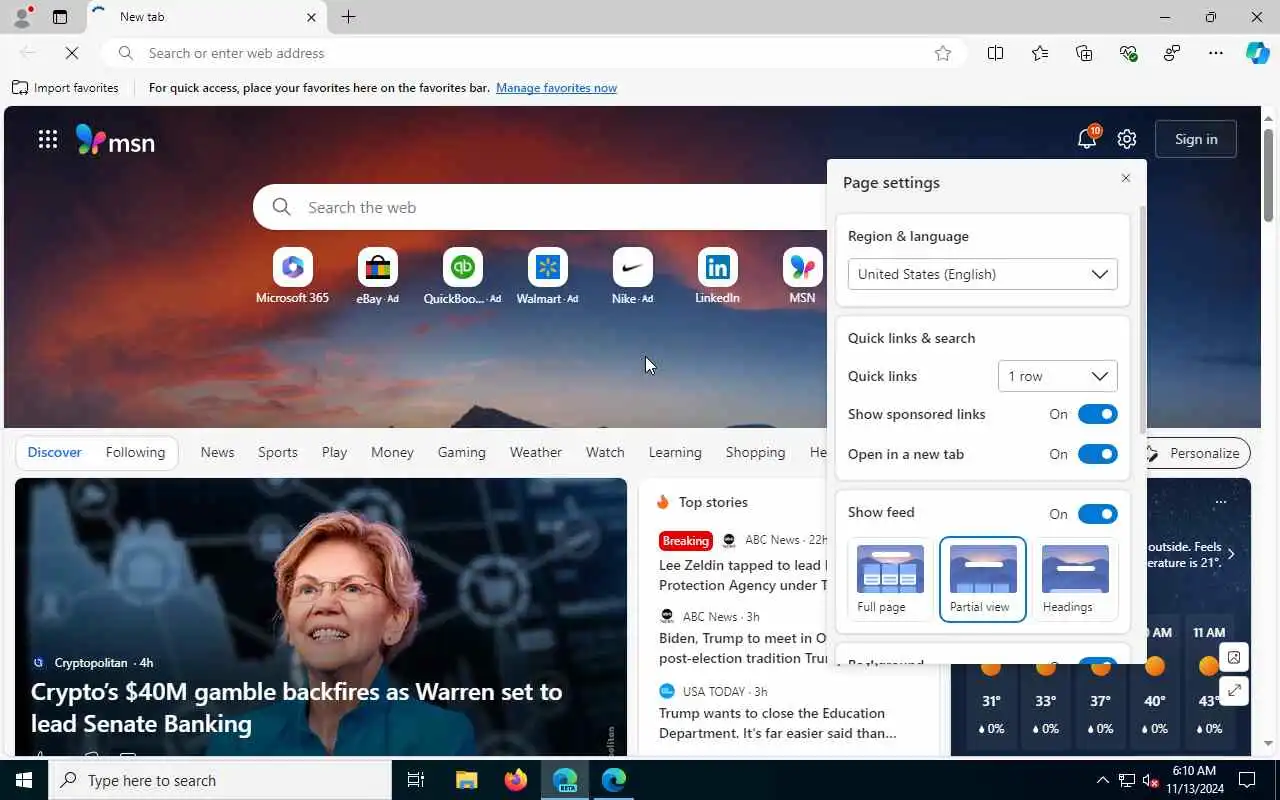1280x800 pixels.
Task: Click Manage favorites now link
Action: pyautogui.click(x=556, y=88)
